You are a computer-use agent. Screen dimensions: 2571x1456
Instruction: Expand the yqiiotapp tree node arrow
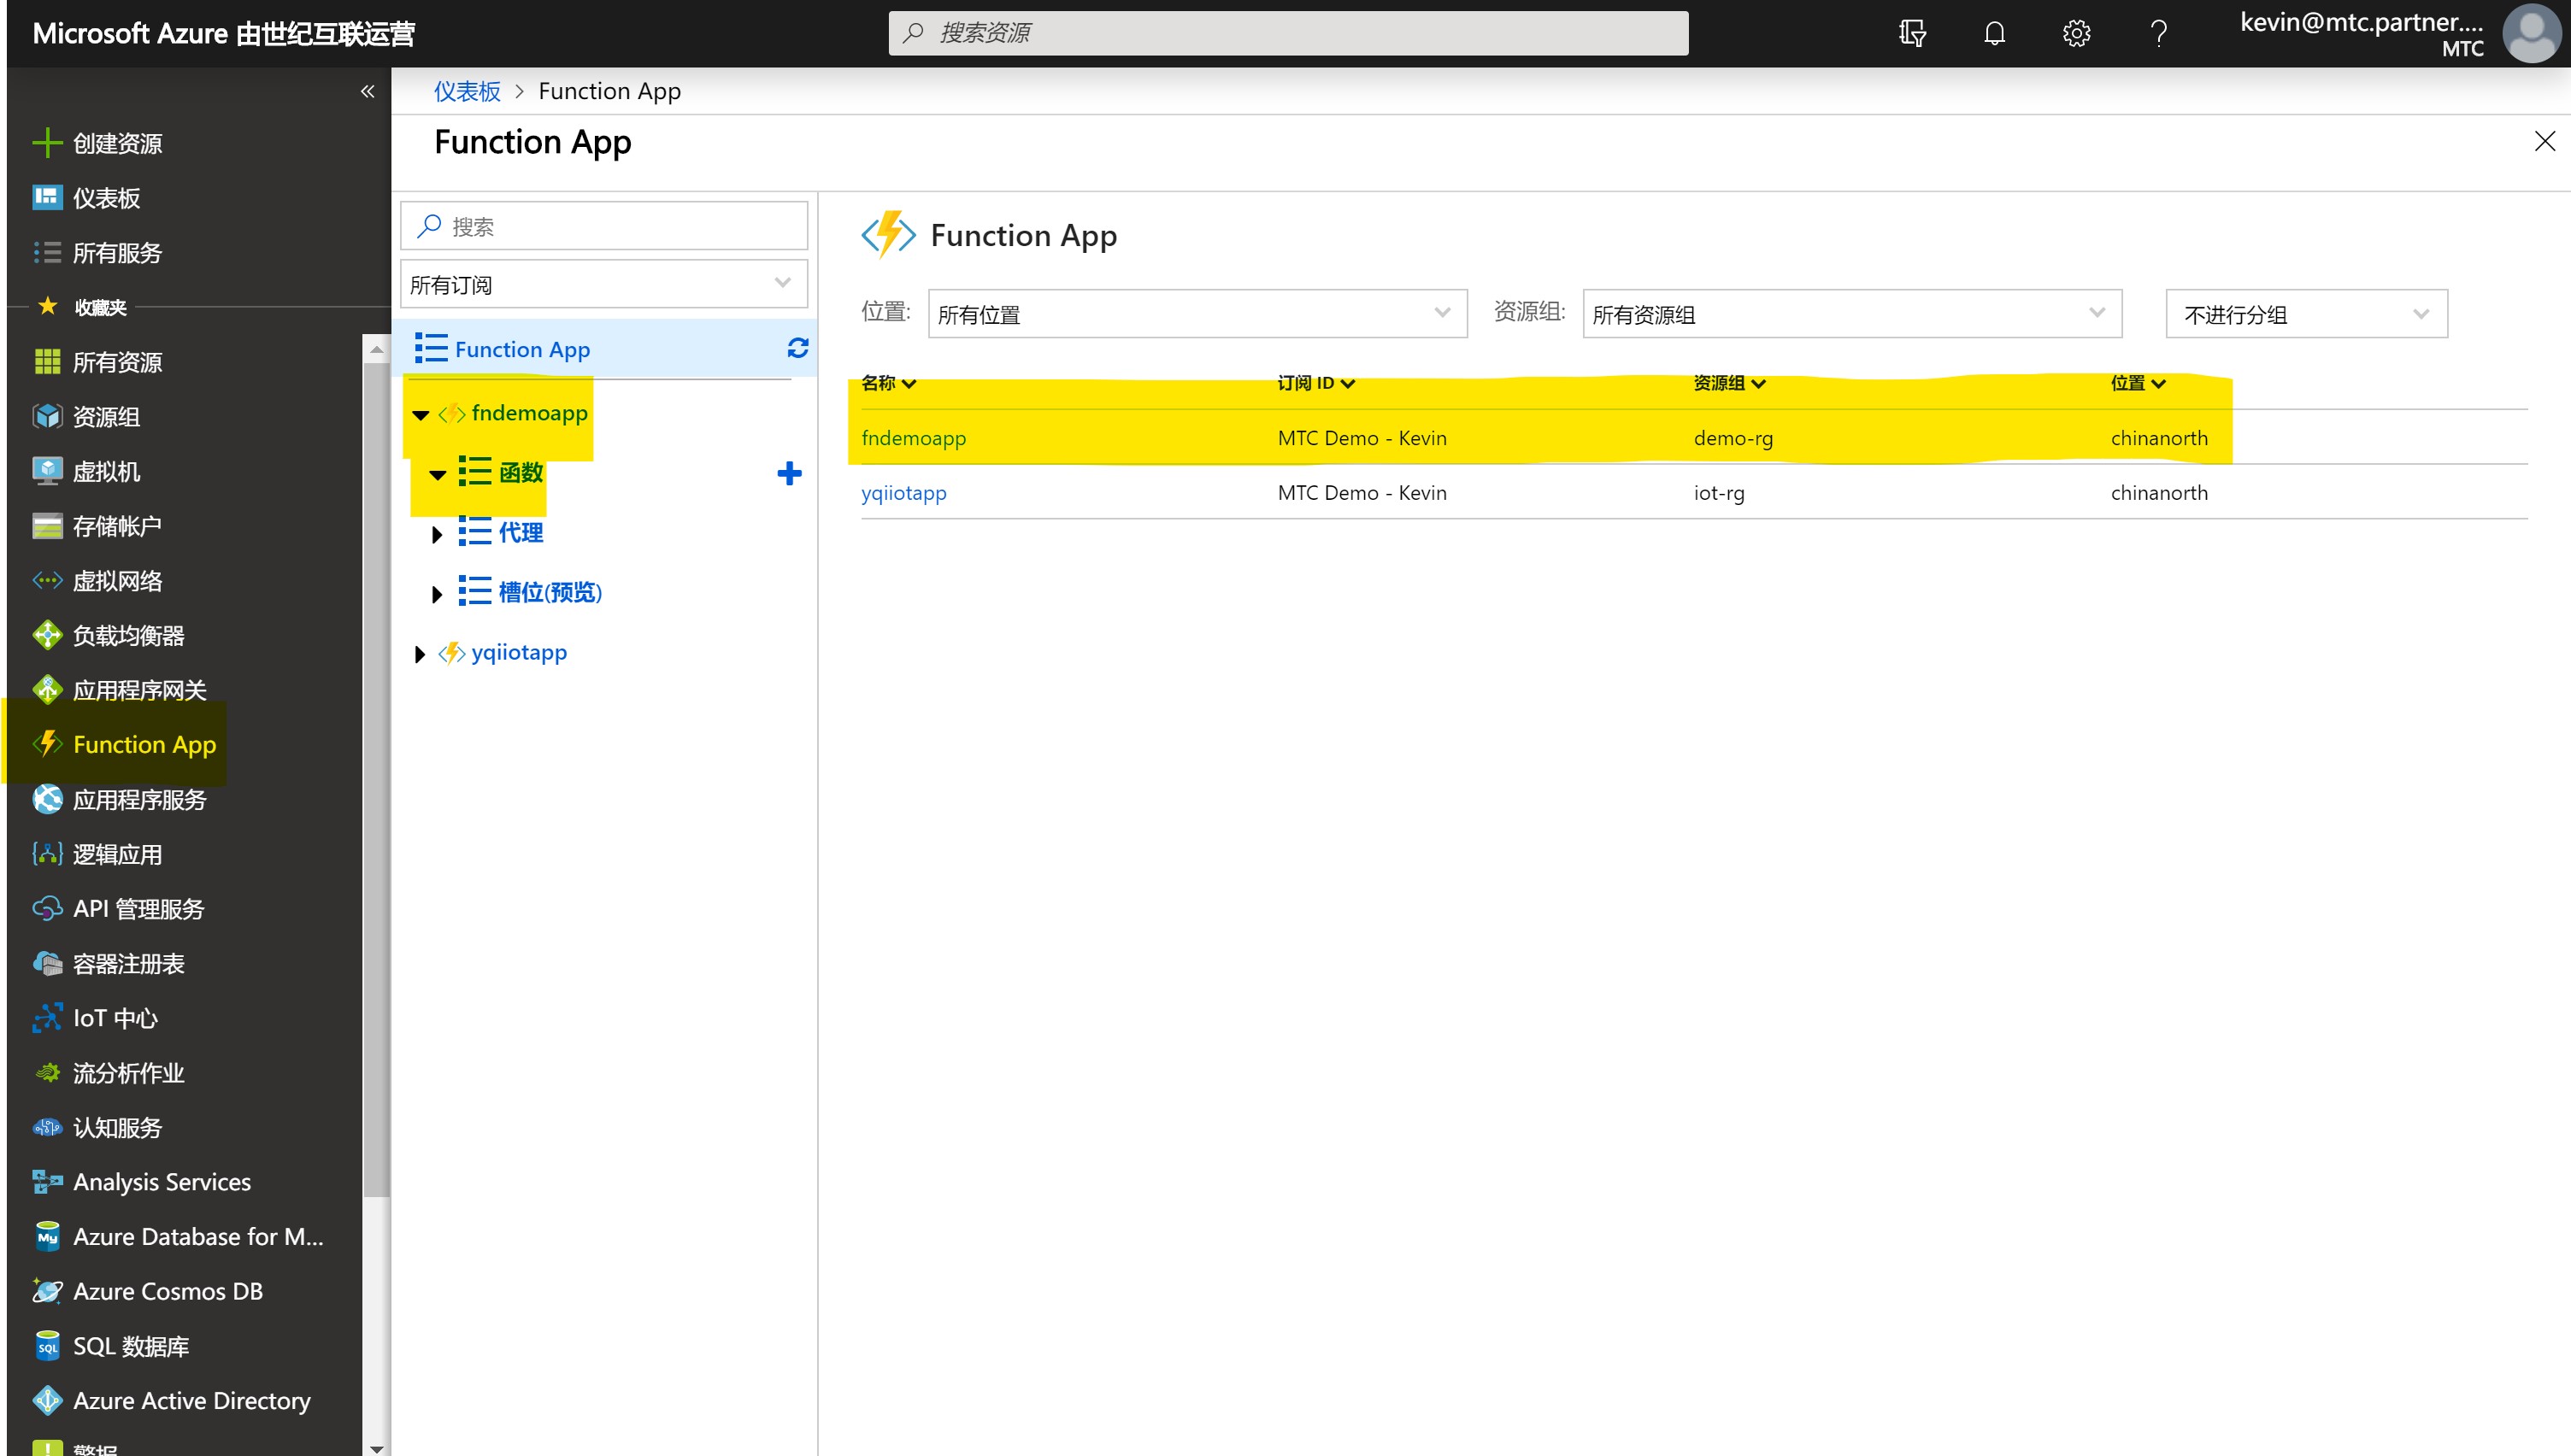click(420, 654)
